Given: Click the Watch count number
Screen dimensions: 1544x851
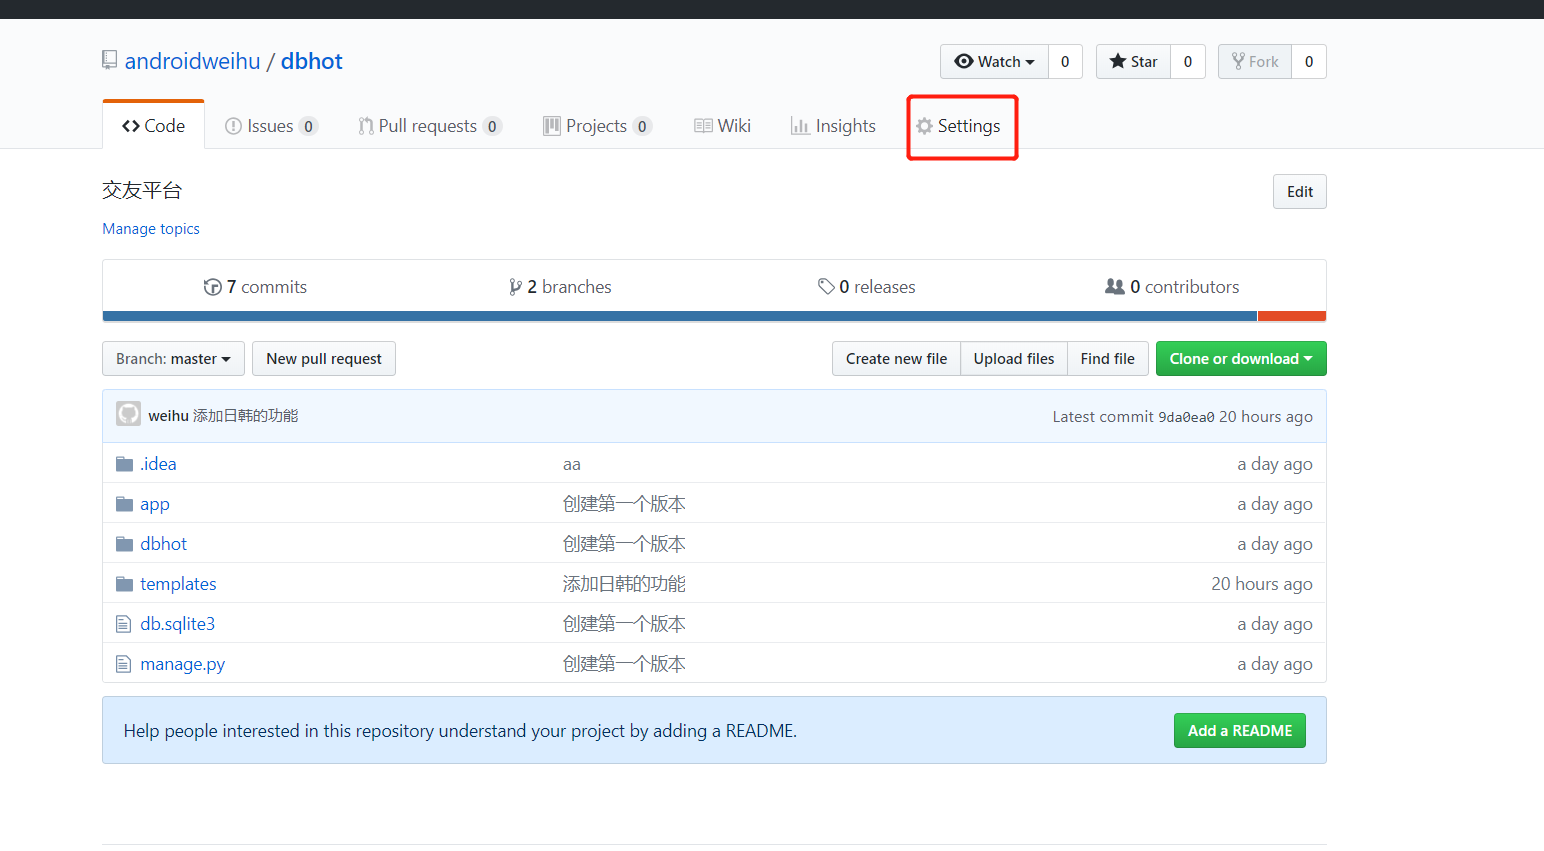Looking at the screenshot, I should pyautogui.click(x=1065, y=62).
